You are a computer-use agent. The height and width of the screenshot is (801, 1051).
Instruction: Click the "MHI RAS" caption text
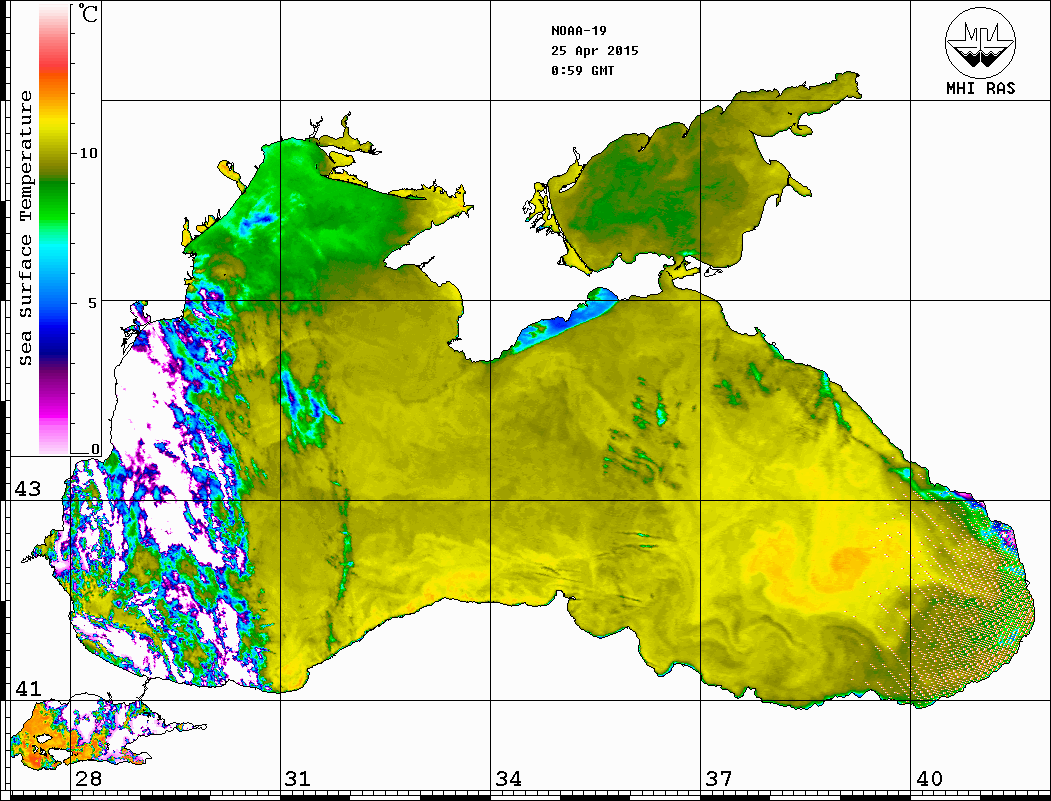(981, 88)
